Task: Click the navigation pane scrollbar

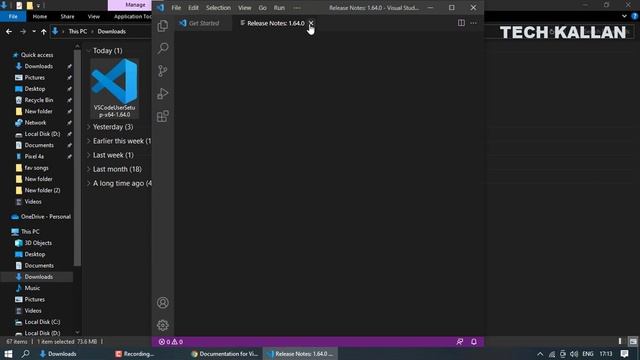Action: (77, 157)
